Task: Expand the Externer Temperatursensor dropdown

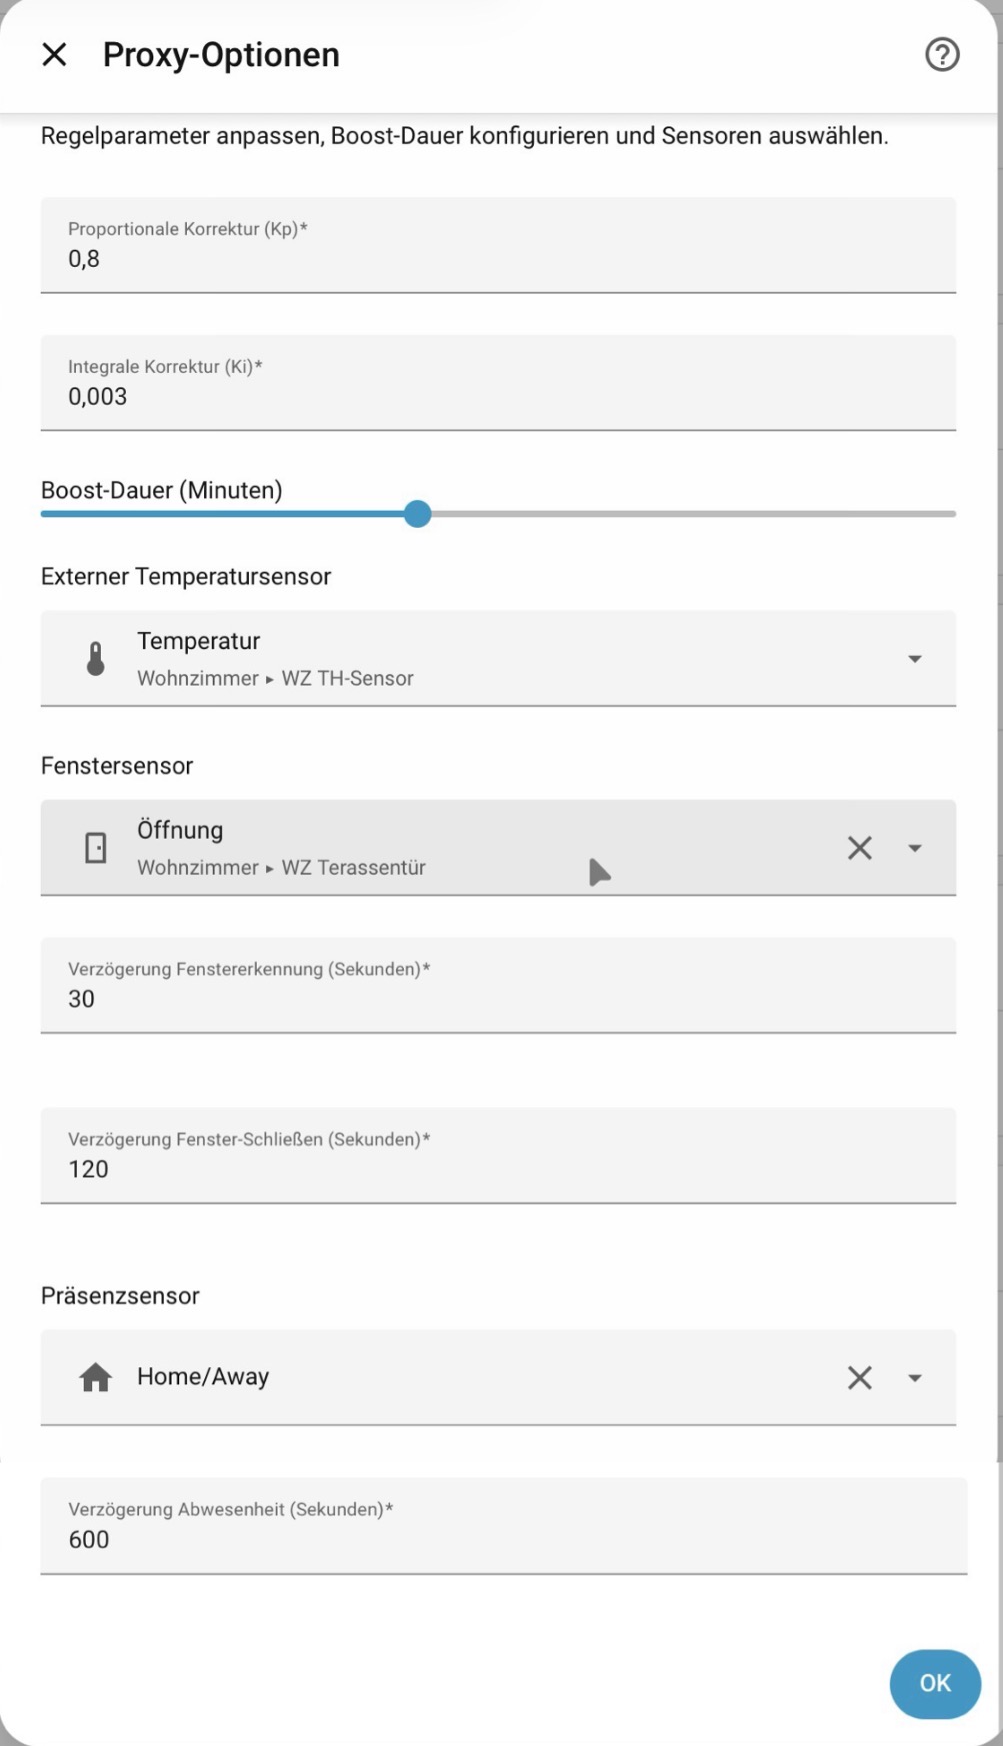Action: [914, 659]
